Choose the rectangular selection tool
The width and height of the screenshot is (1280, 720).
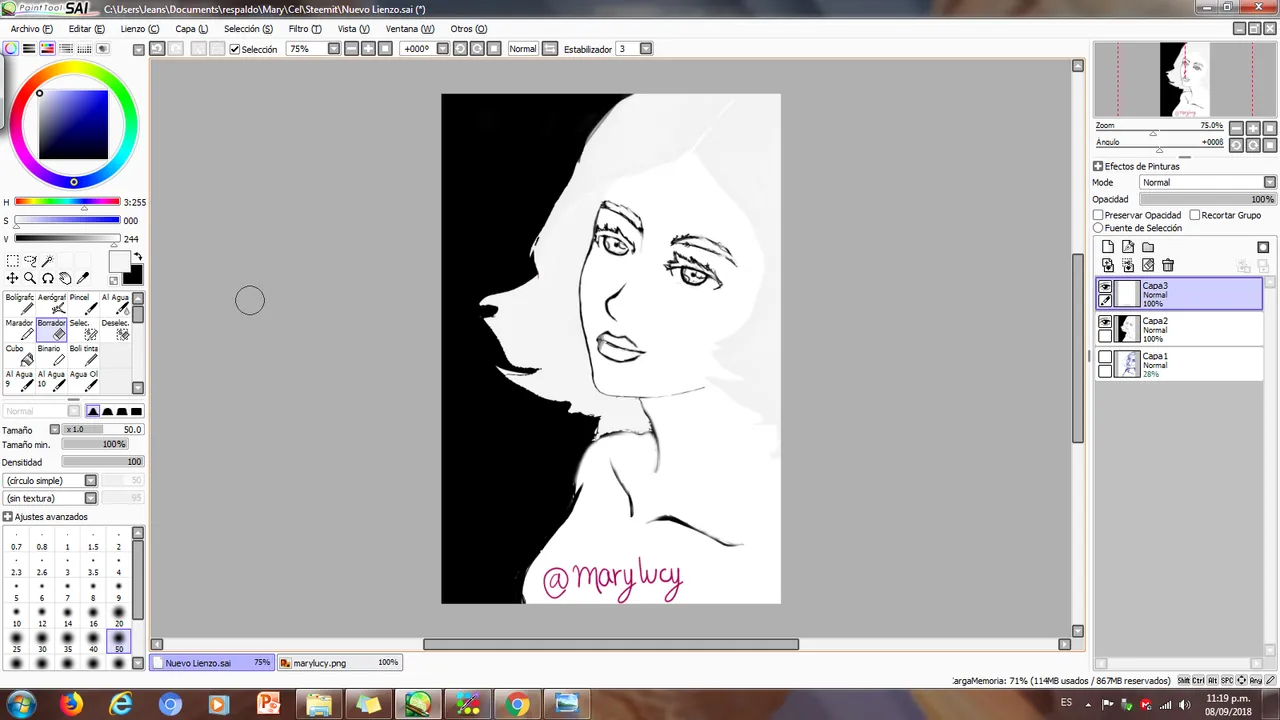13,261
